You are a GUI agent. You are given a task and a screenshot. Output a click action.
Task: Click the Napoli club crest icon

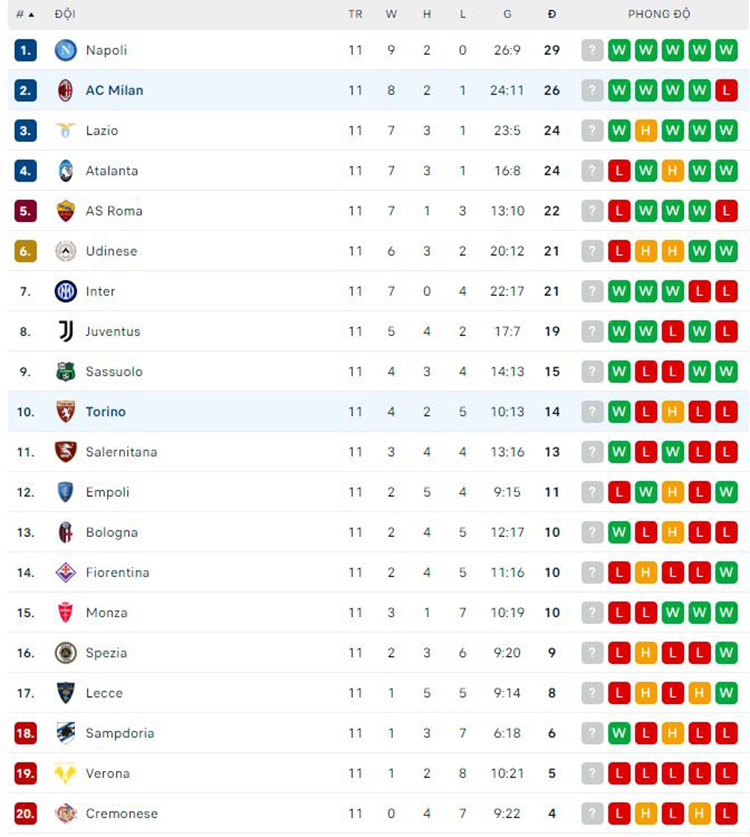(x=65, y=50)
